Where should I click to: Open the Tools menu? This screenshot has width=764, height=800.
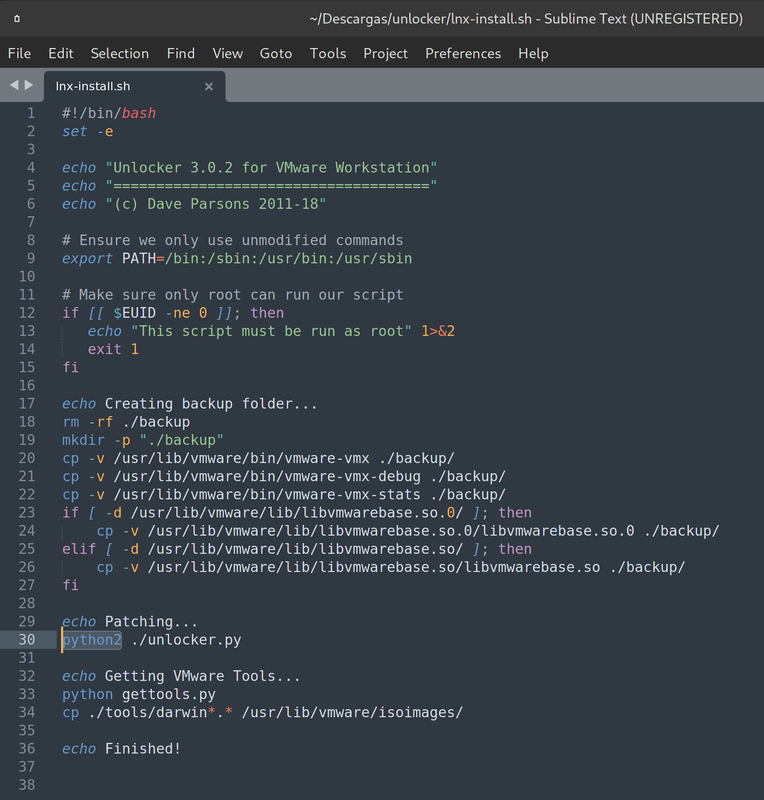click(x=328, y=53)
